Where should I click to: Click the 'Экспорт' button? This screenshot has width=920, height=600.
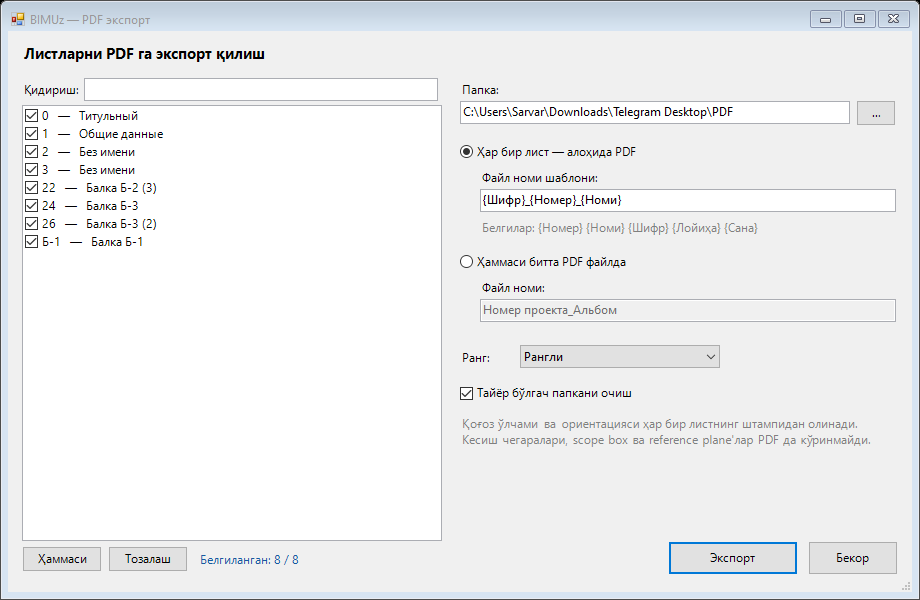733,558
